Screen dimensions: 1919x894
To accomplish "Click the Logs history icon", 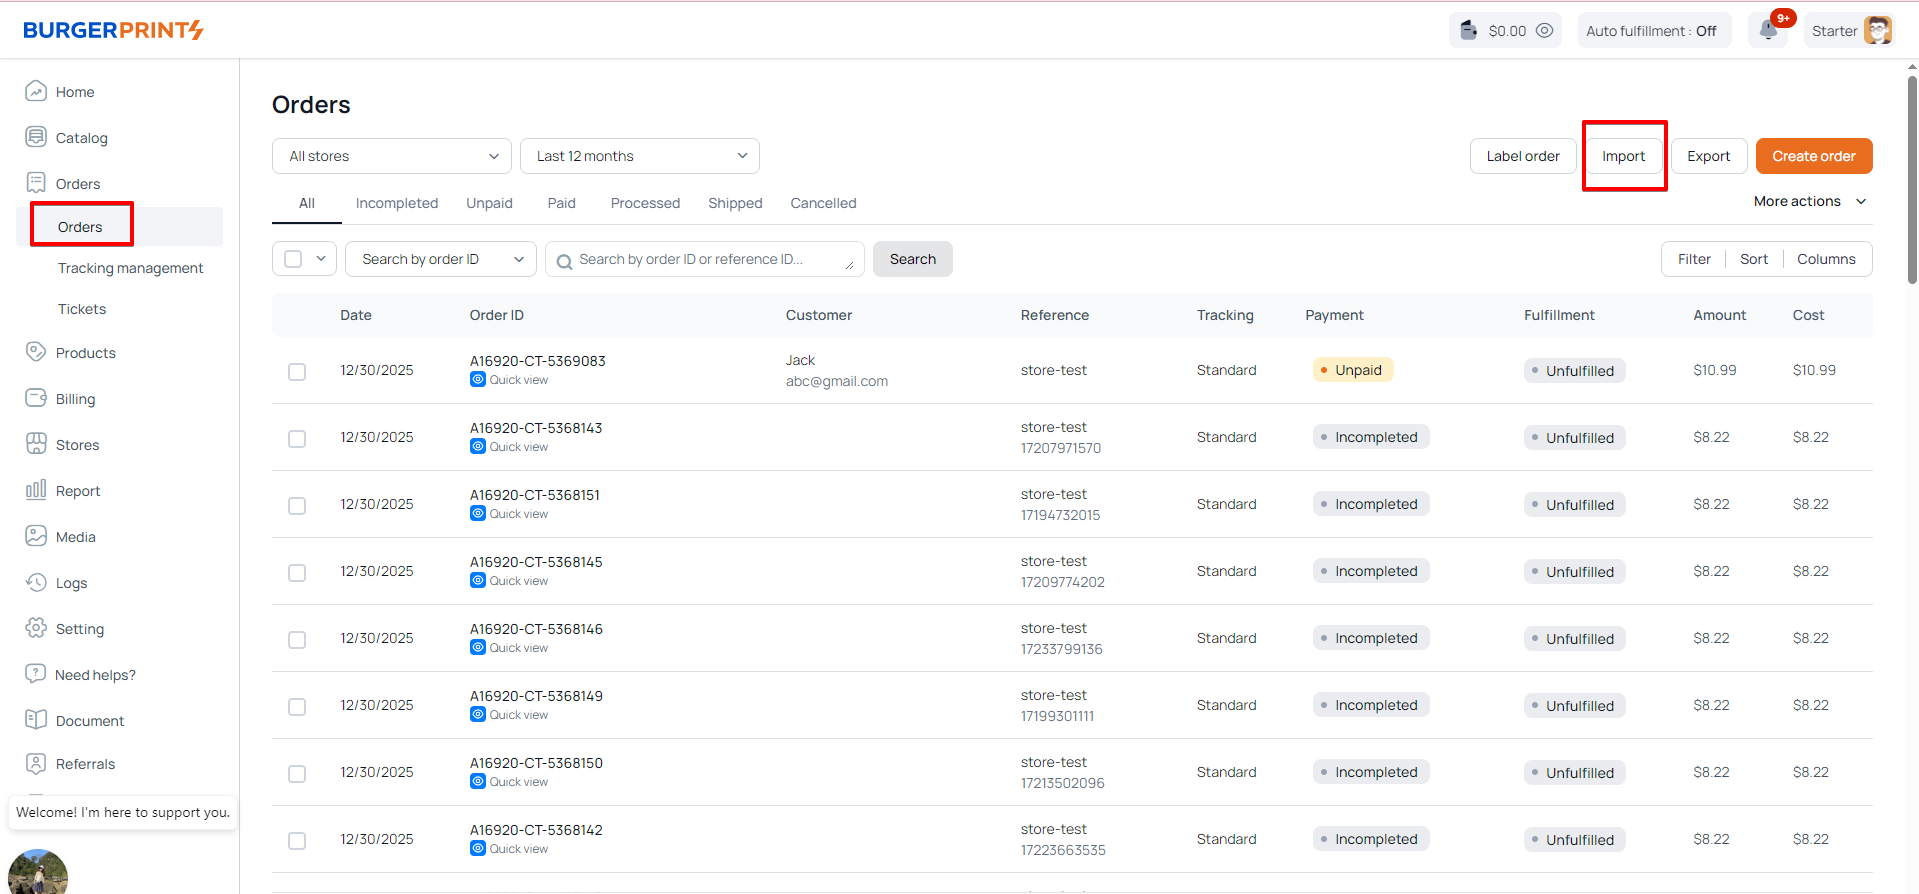I will point(36,582).
